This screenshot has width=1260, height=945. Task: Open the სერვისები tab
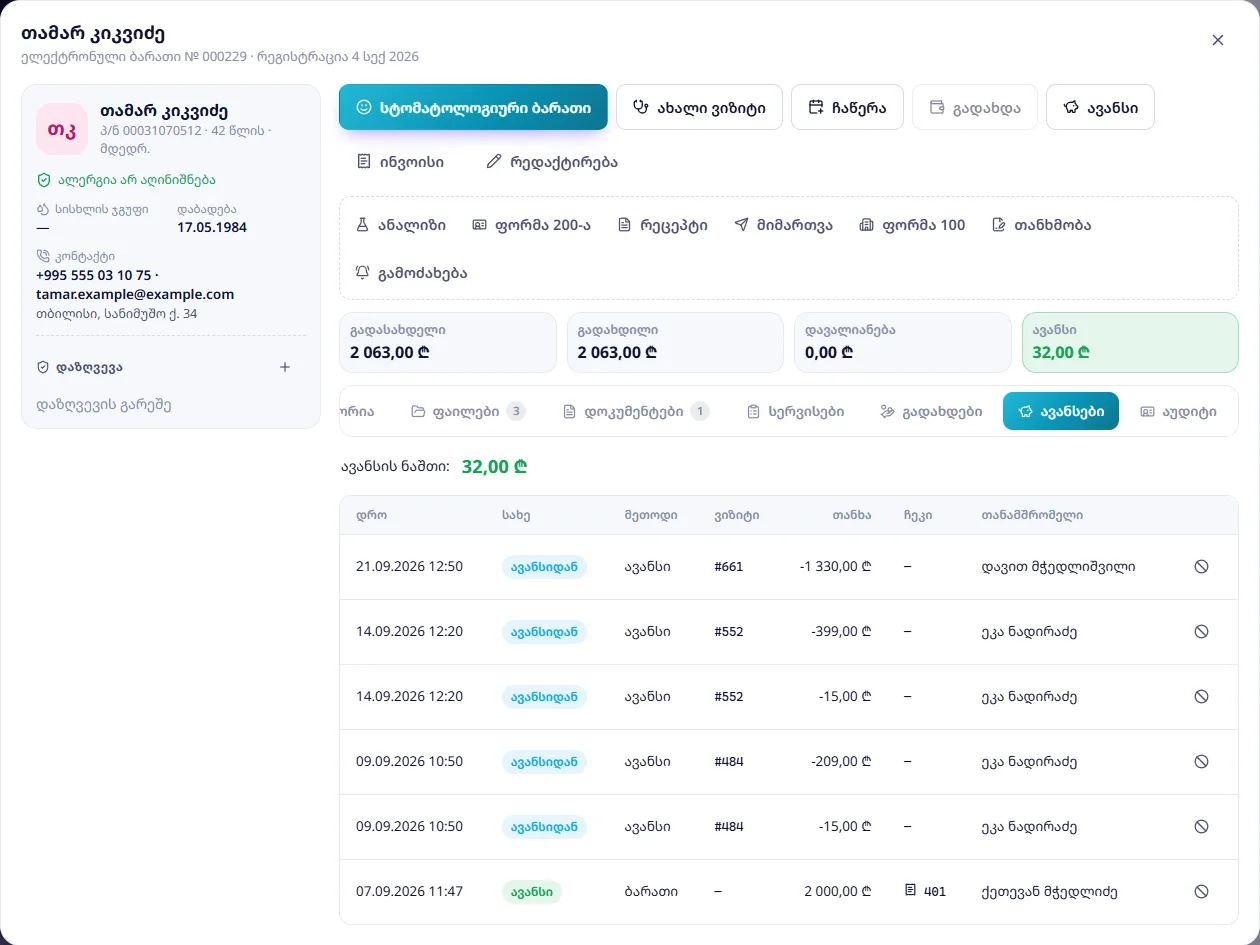(x=795, y=411)
